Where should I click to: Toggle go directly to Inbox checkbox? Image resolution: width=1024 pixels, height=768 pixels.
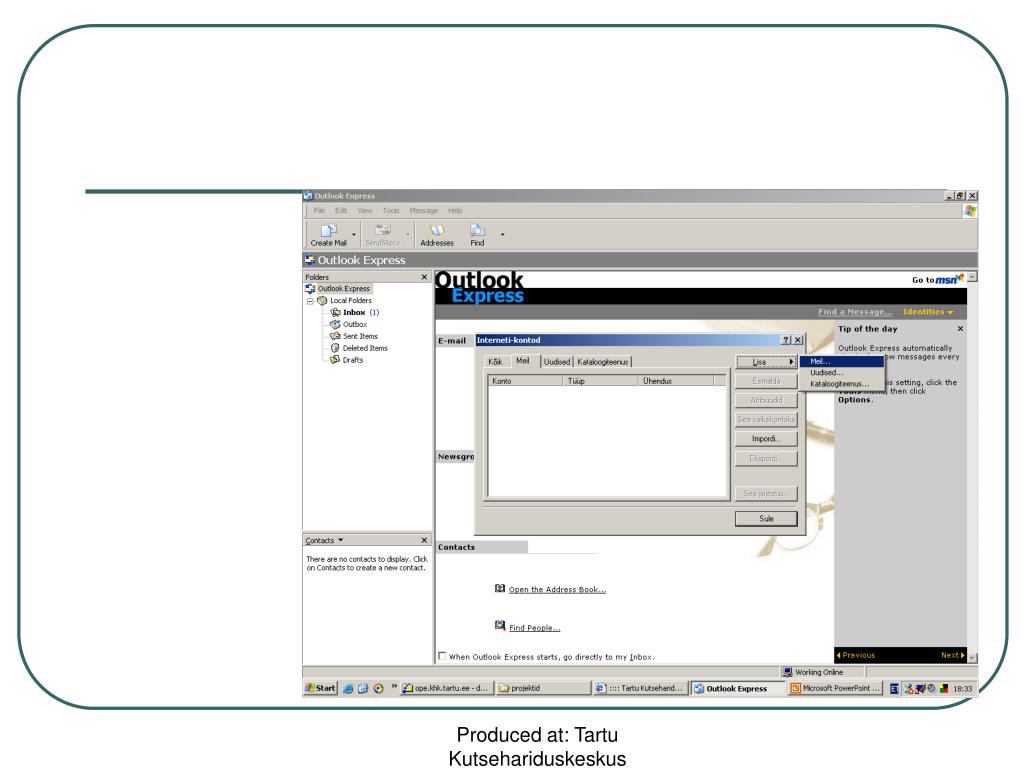[x=442, y=656]
